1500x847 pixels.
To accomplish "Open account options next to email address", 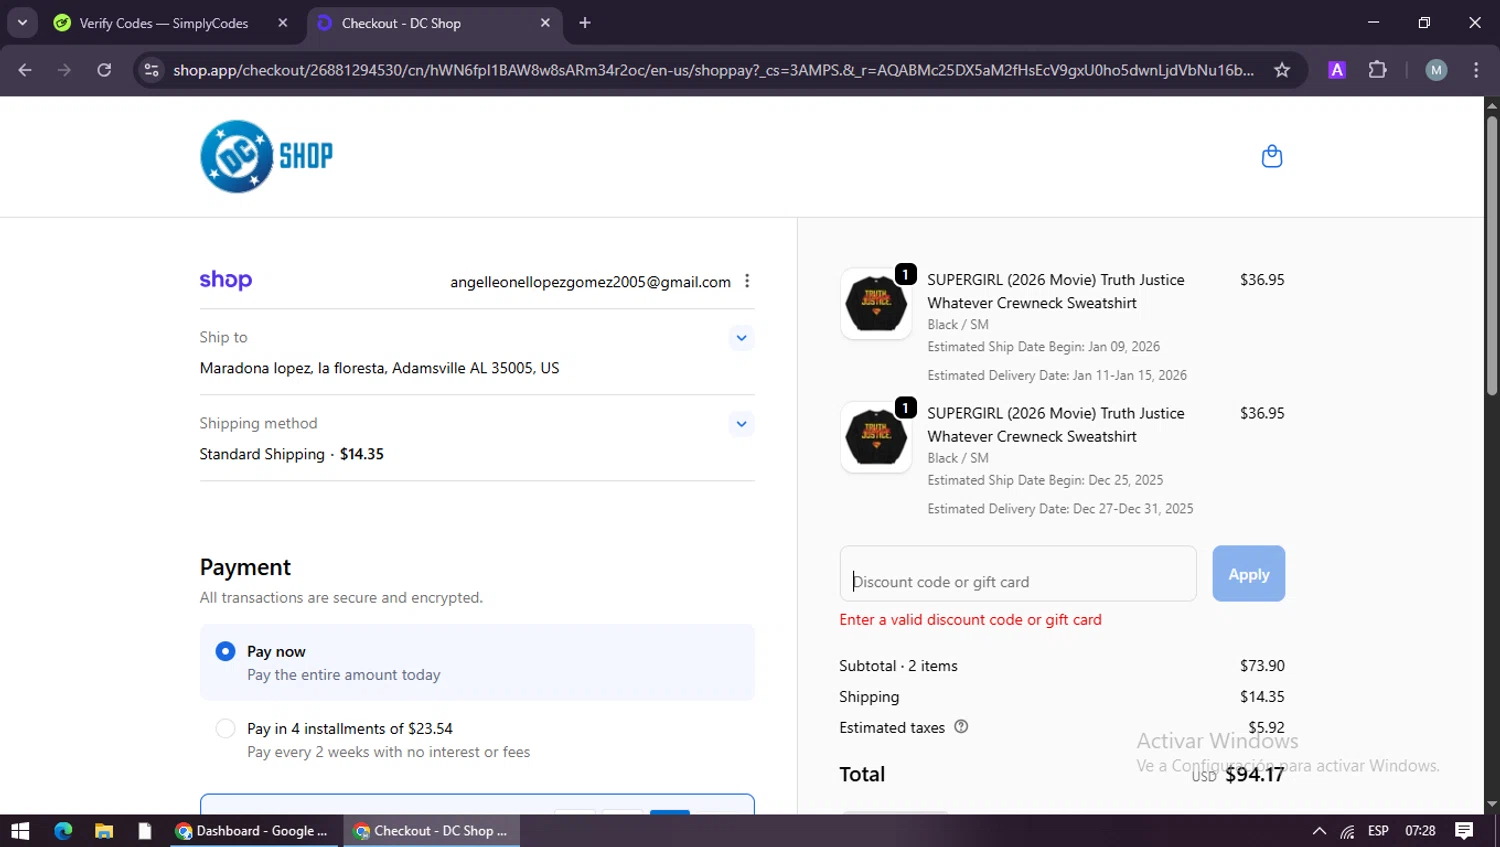I will point(747,281).
